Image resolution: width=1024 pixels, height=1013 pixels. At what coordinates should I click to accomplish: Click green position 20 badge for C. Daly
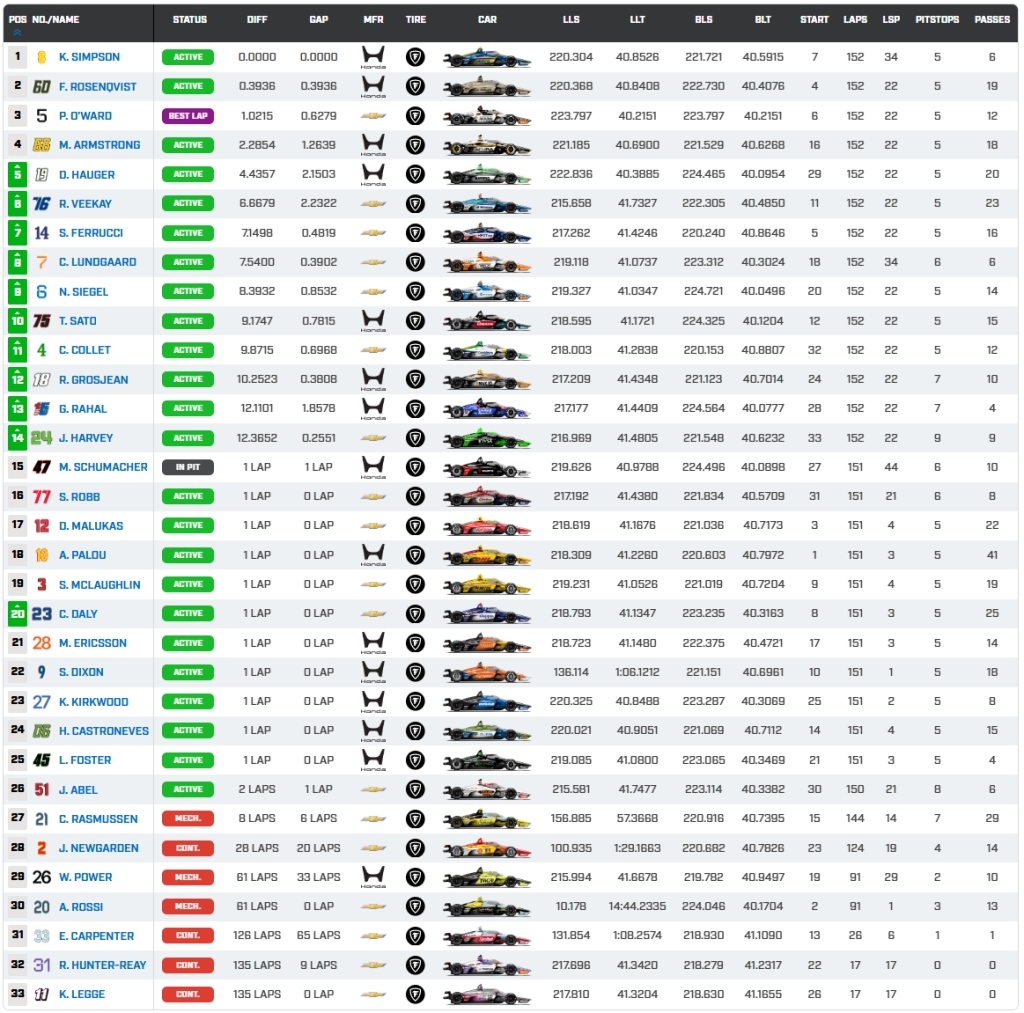pos(18,613)
